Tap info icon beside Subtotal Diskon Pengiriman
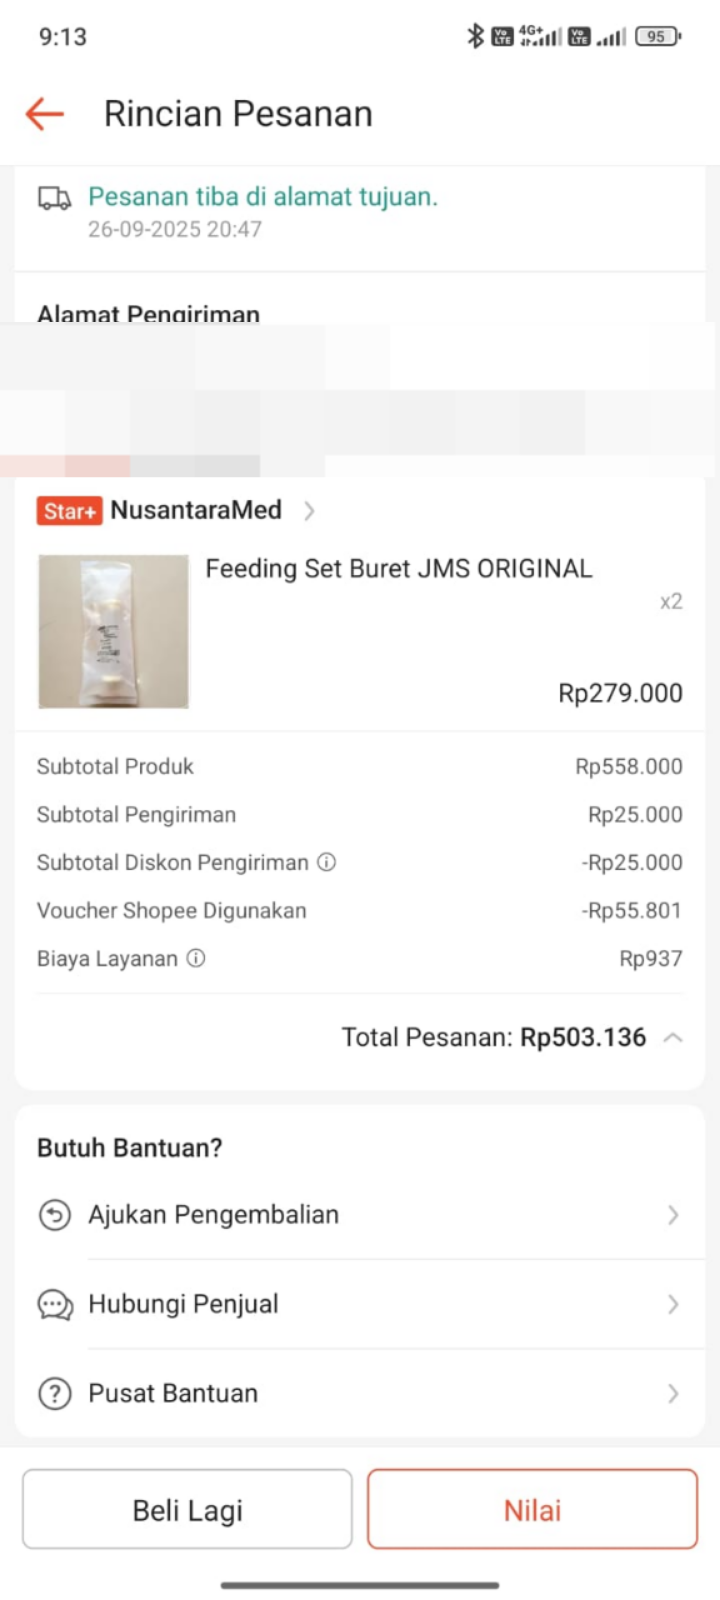720x1600 pixels. click(327, 862)
